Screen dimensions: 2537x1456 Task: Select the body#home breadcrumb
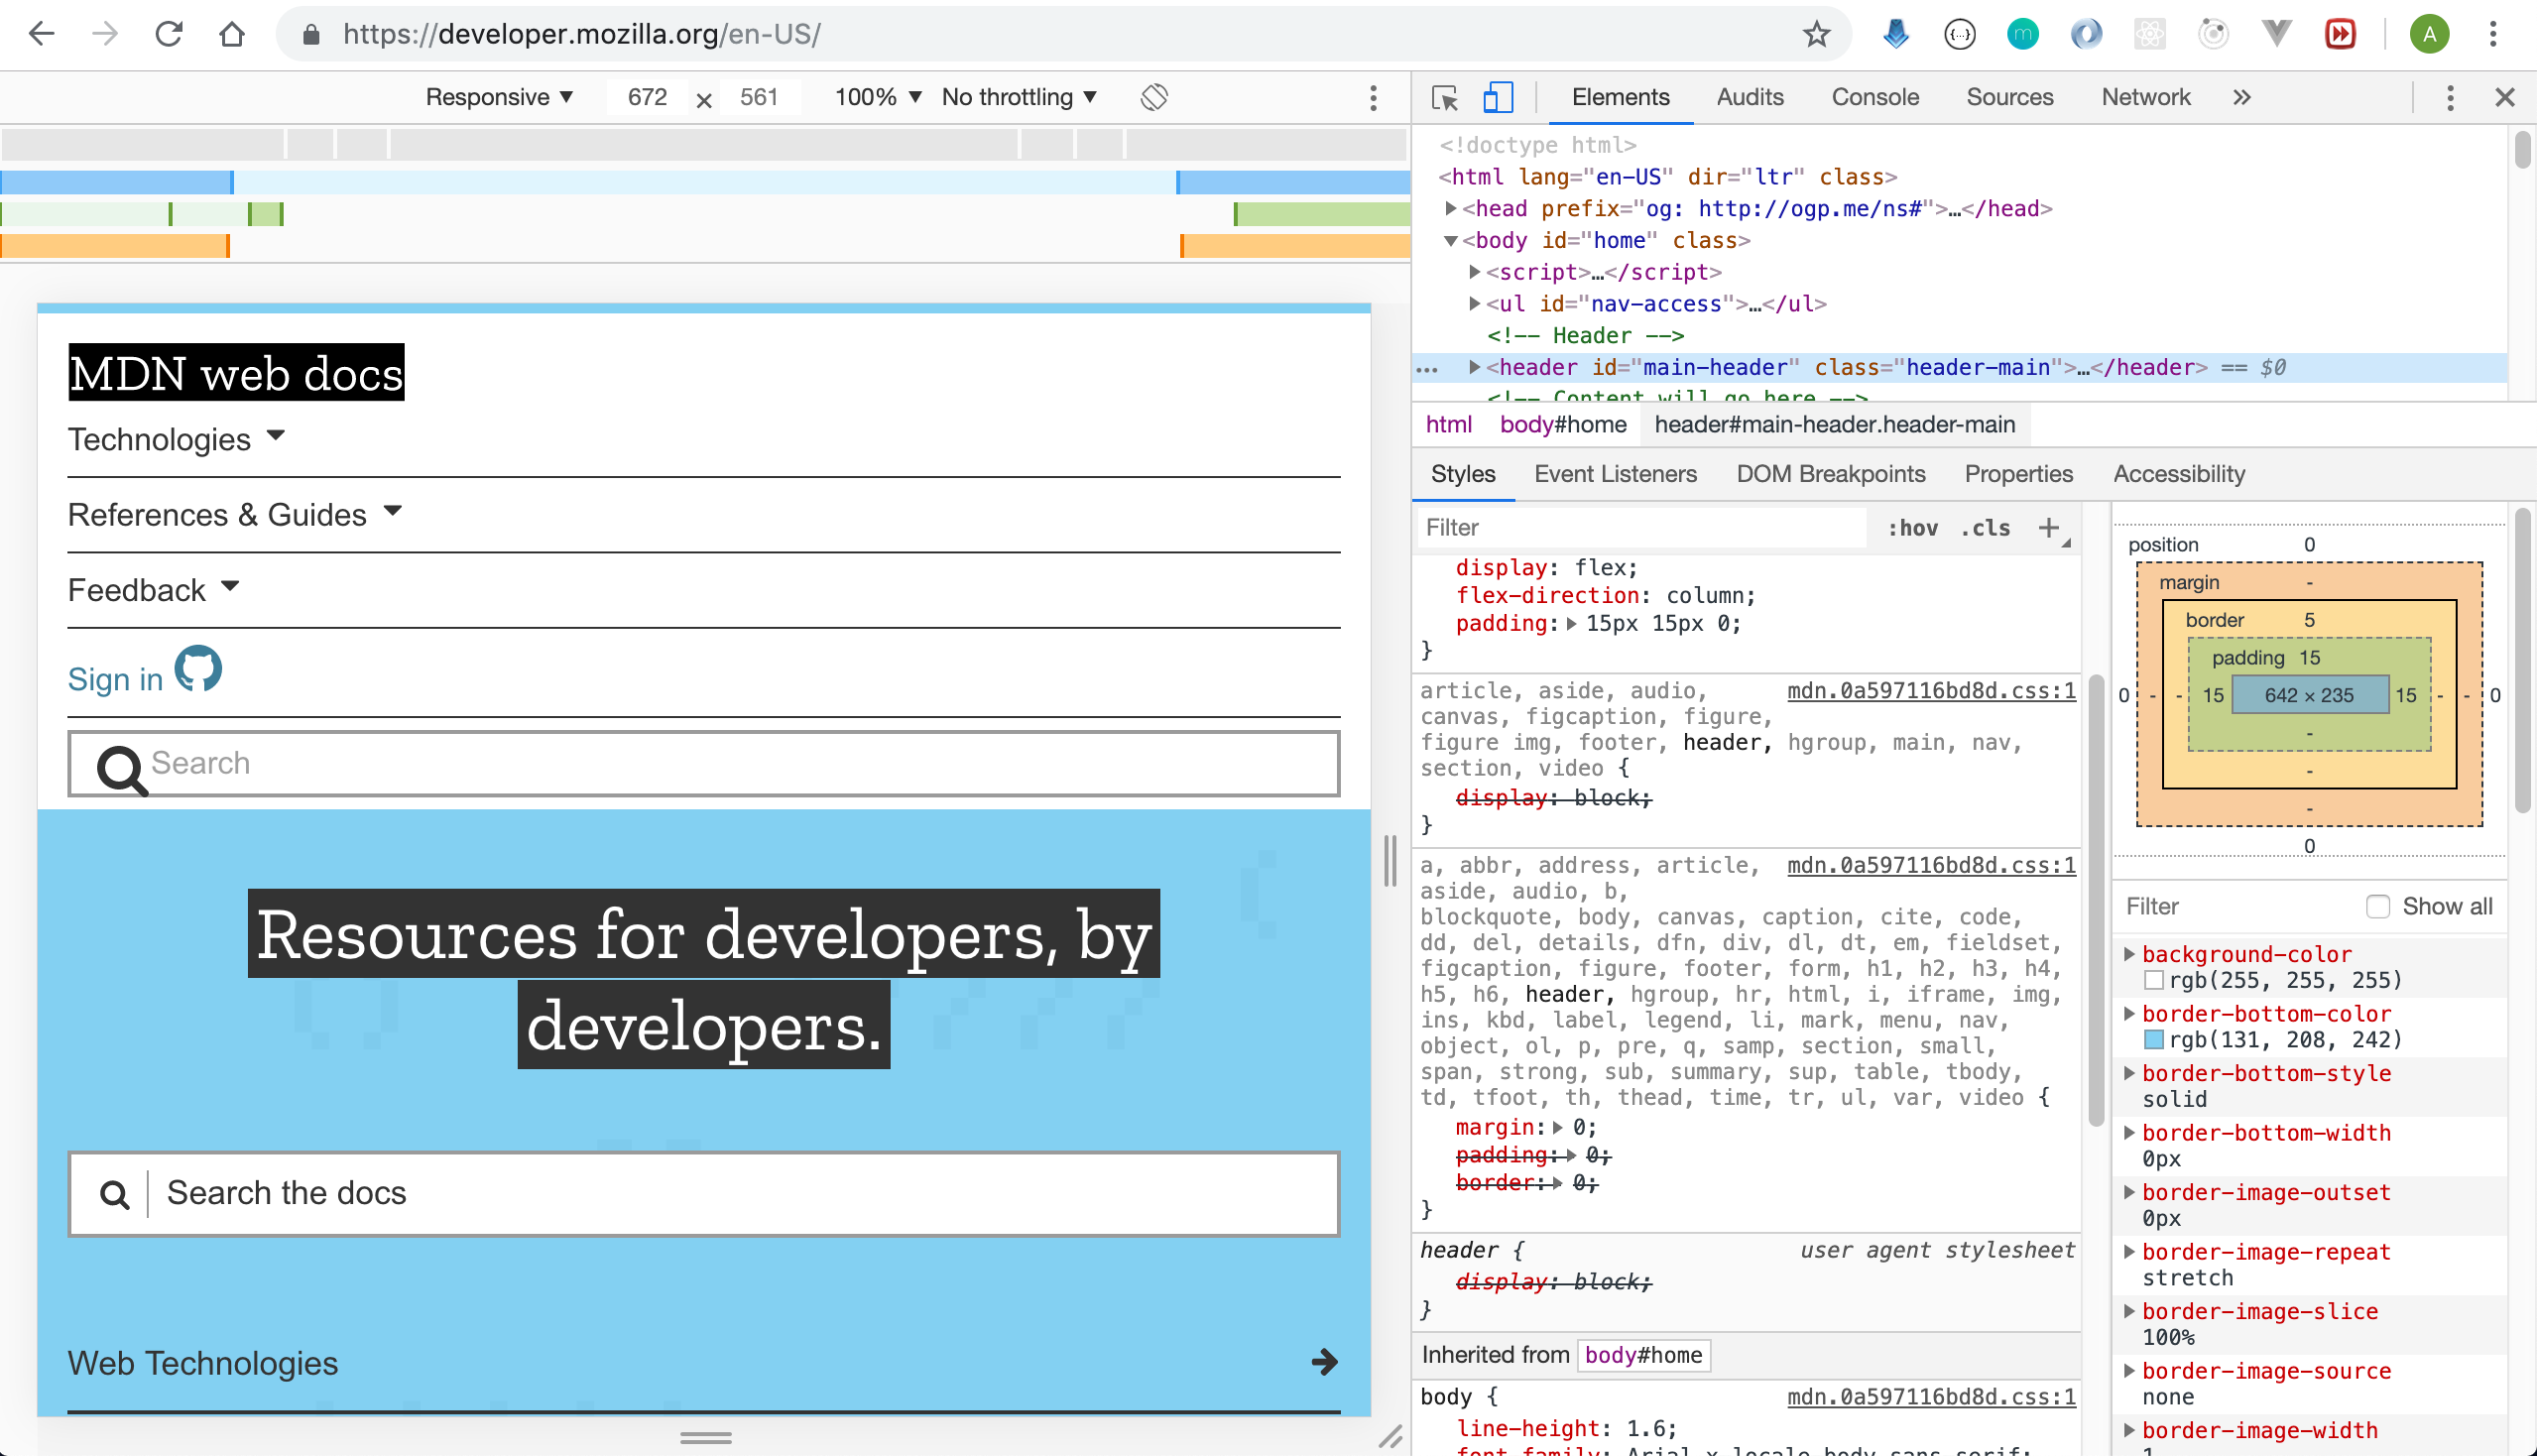pos(1562,424)
